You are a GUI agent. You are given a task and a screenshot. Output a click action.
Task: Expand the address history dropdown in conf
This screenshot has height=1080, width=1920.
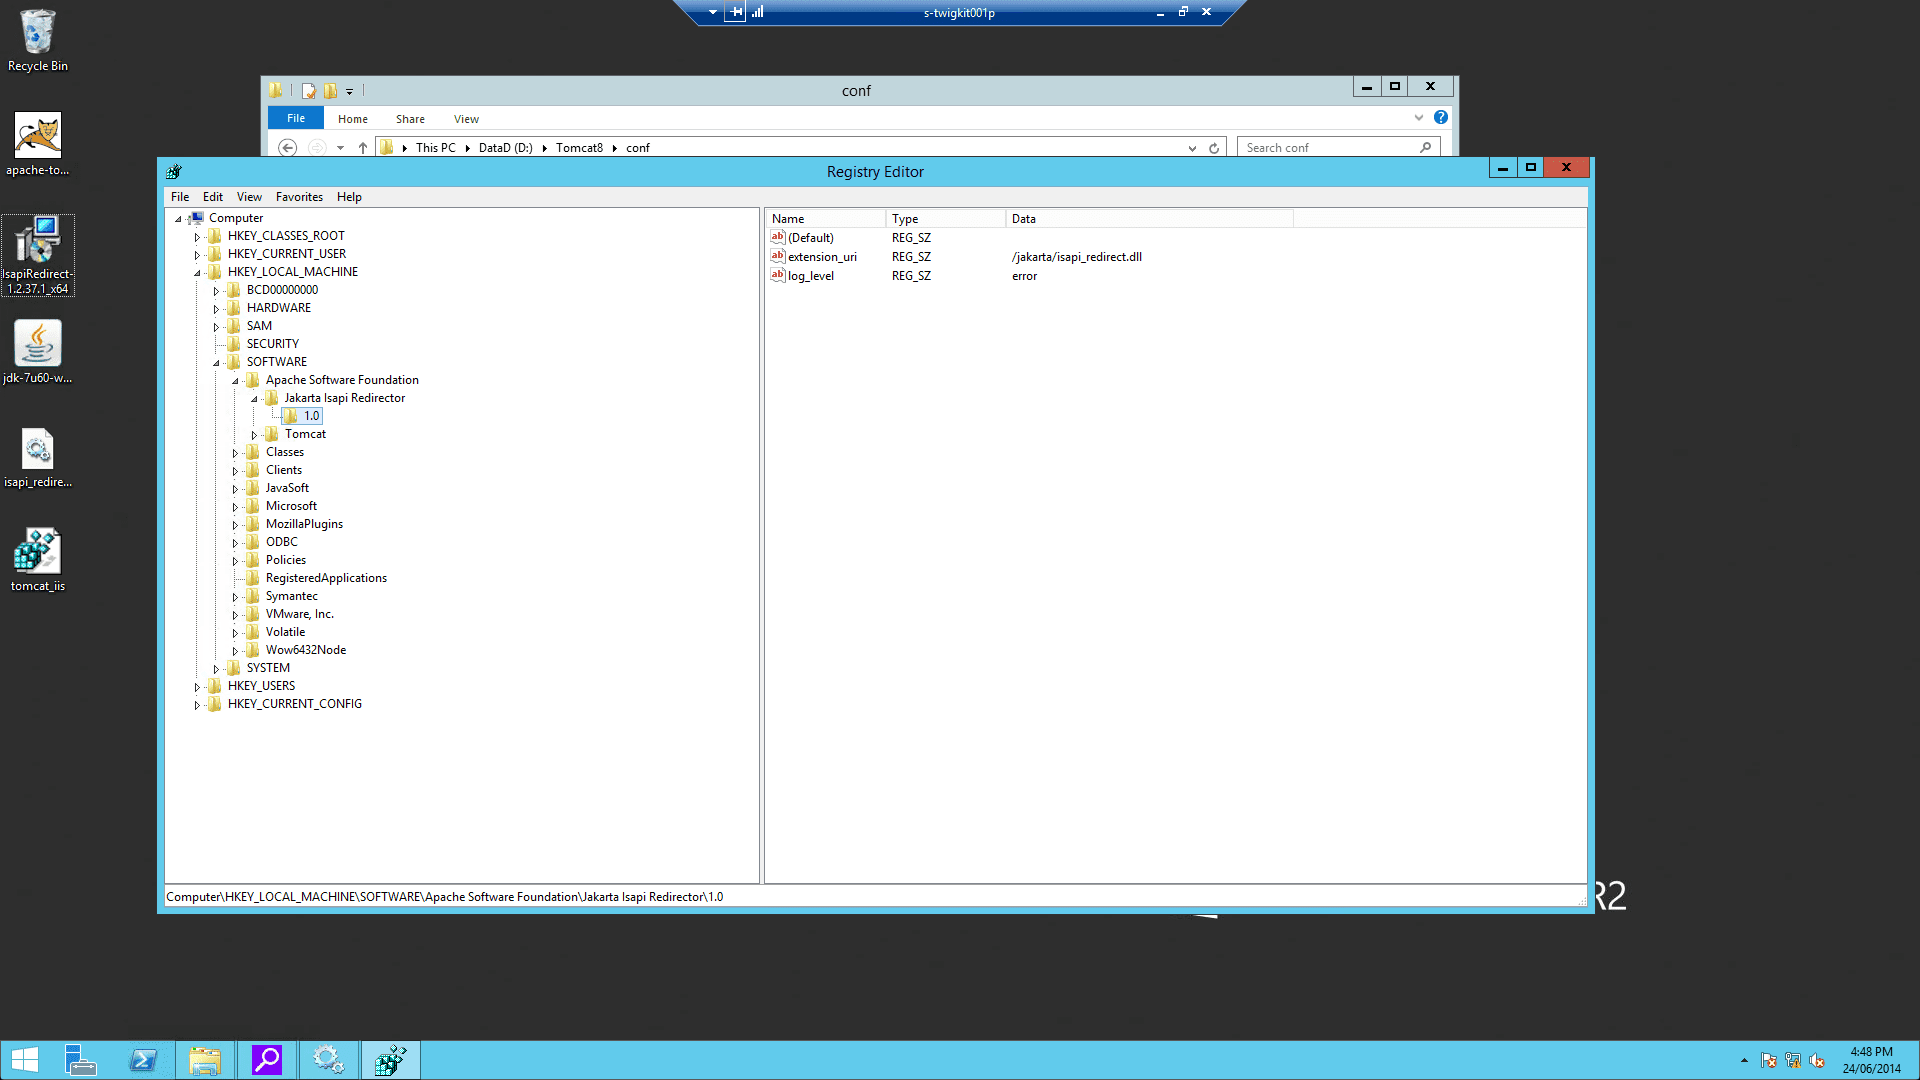(x=1192, y=148)
